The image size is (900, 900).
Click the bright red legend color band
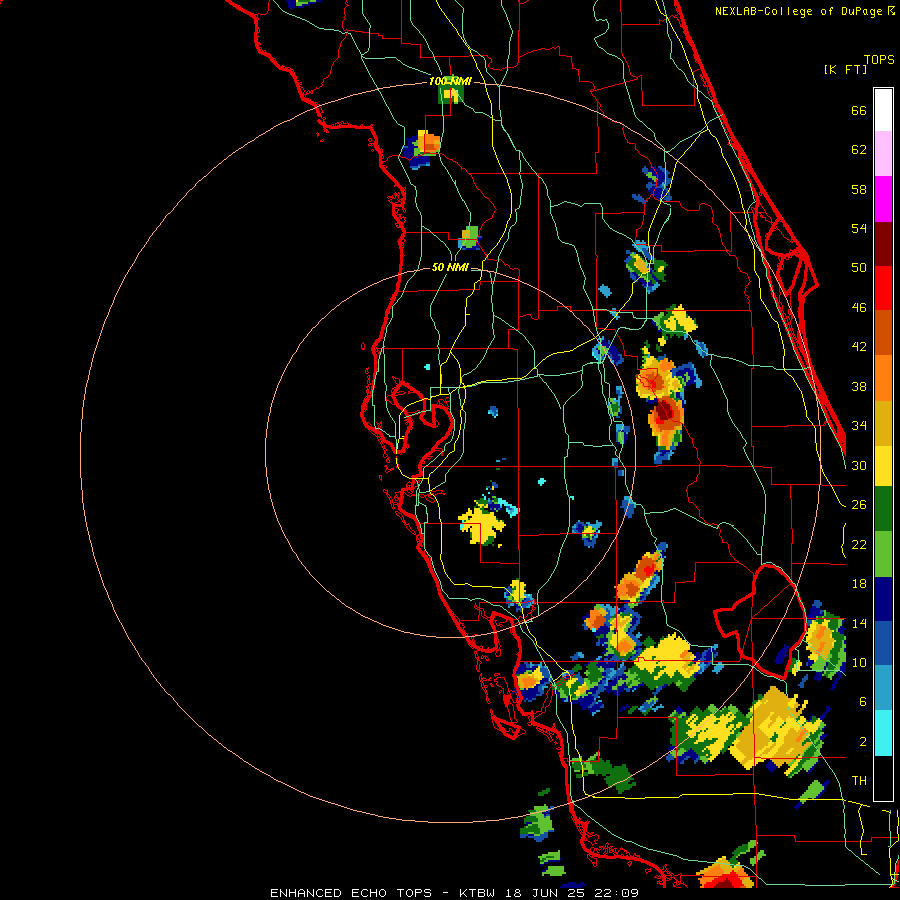coord(883,288)
